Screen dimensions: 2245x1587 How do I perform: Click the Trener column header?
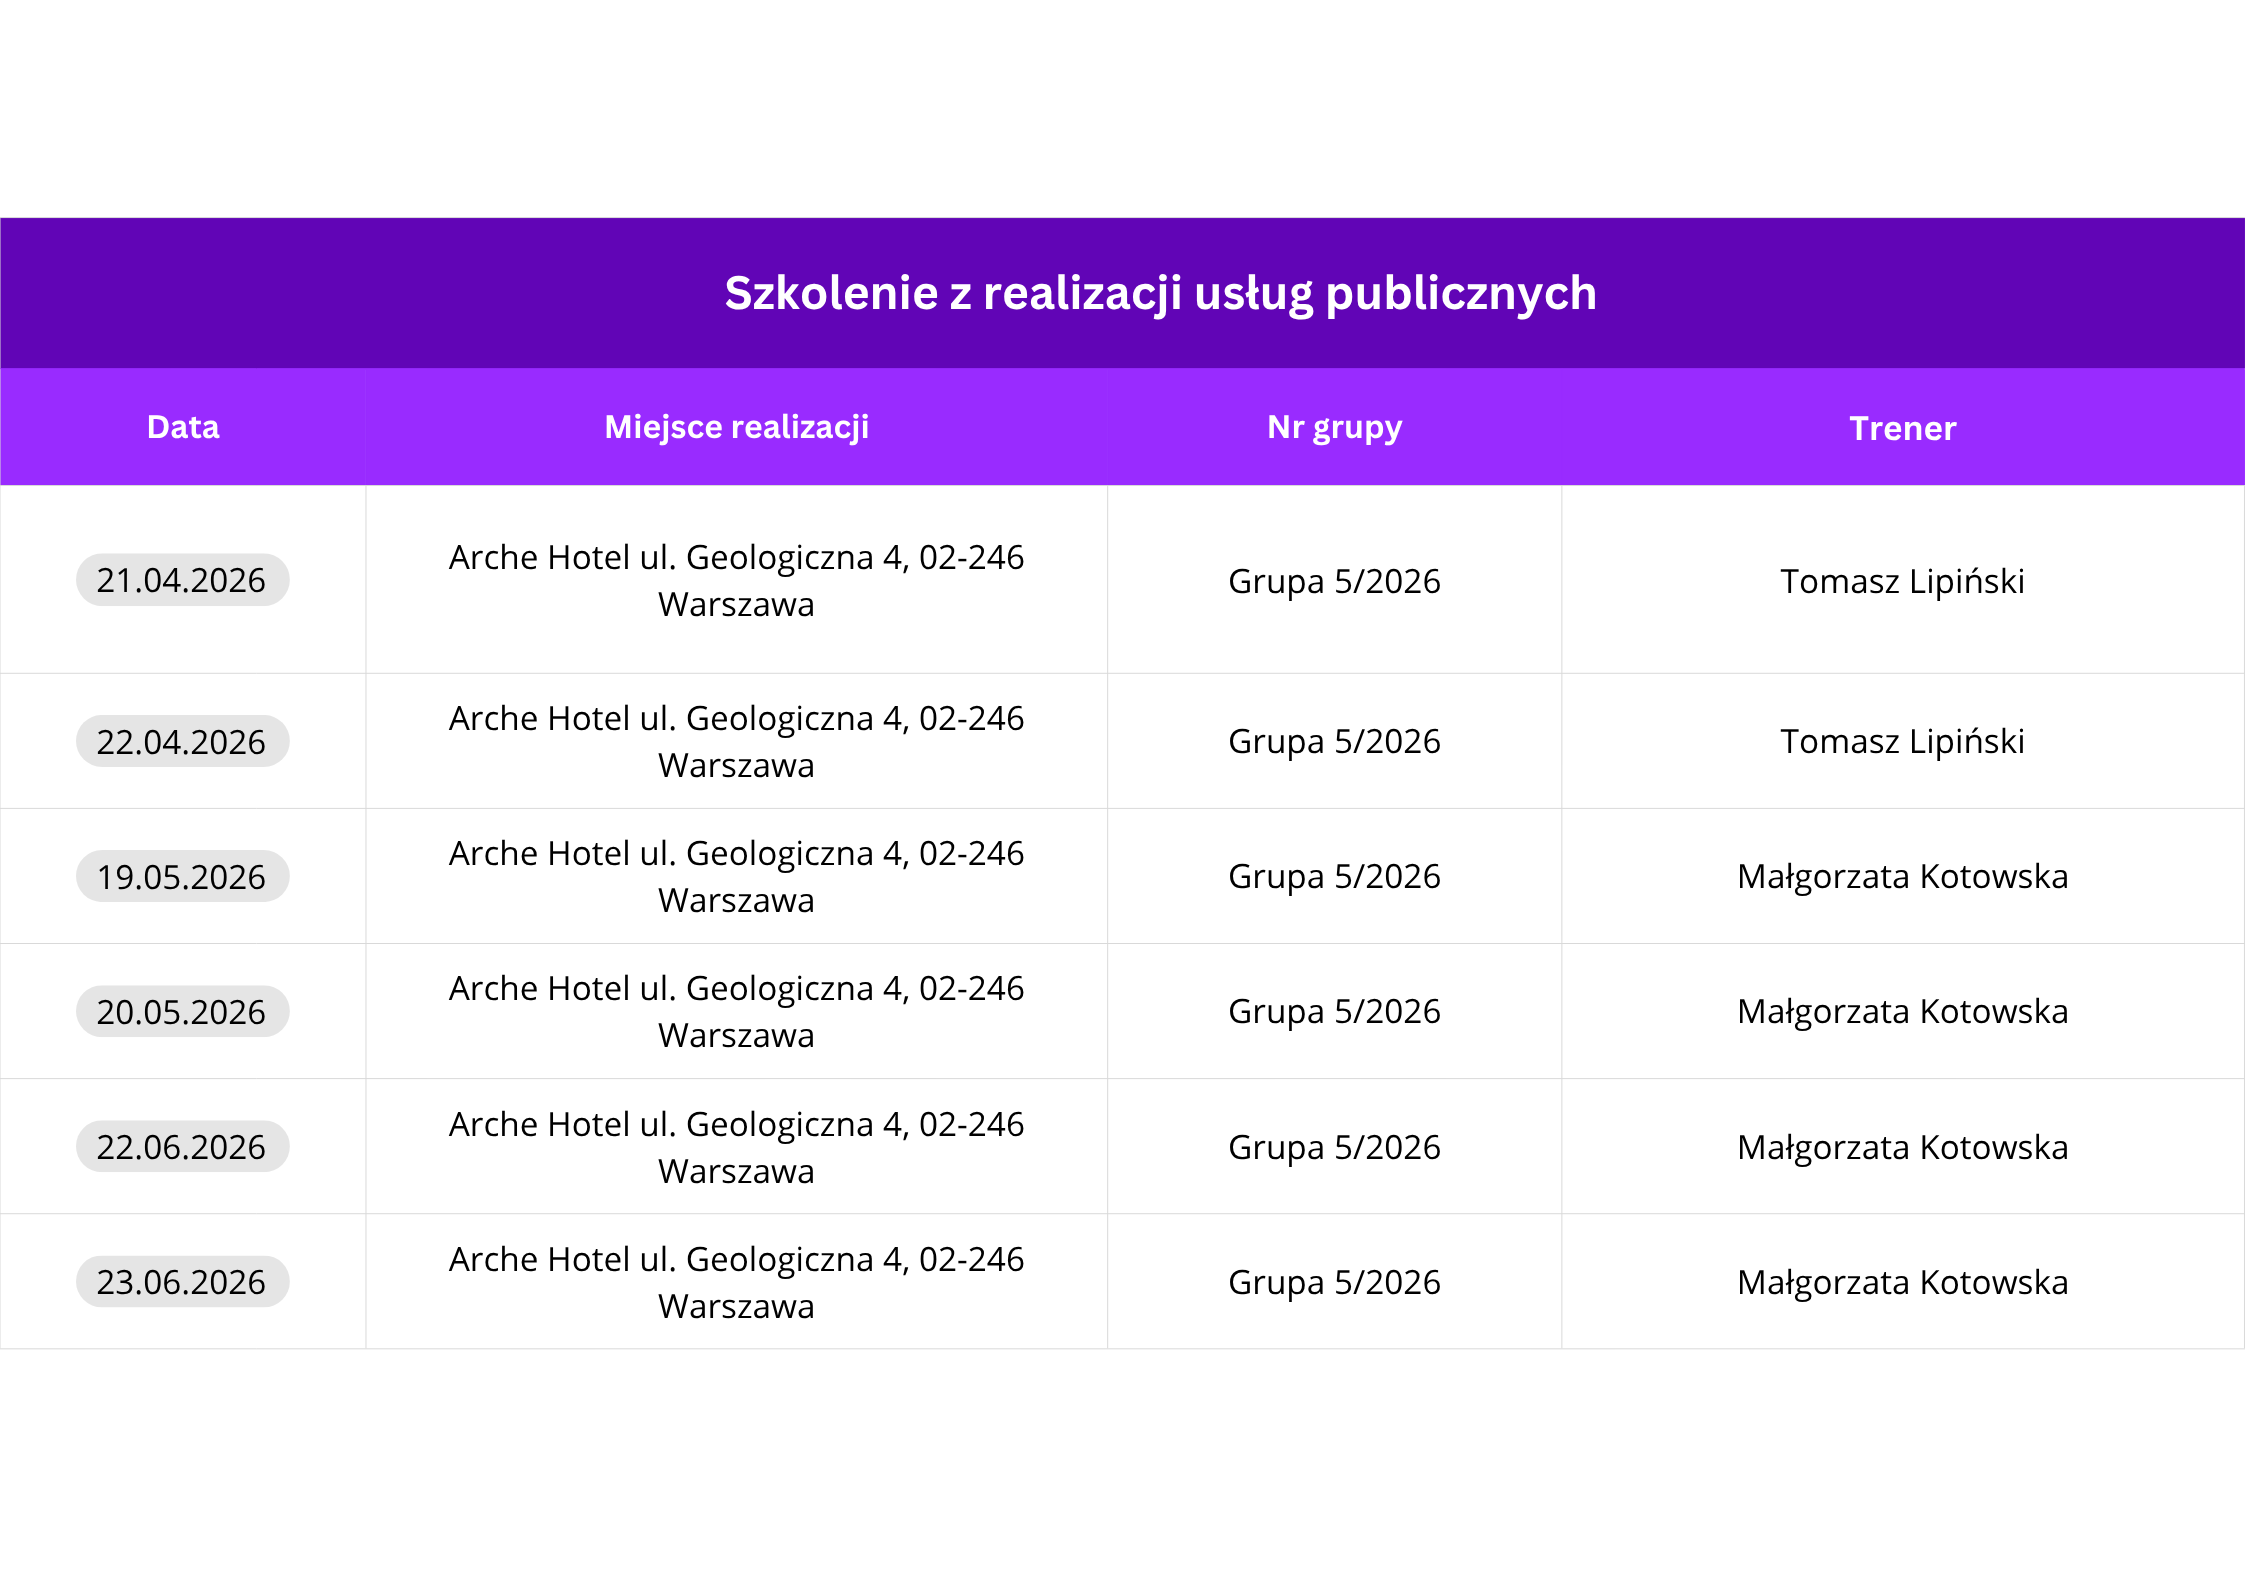coord(1902,428)
